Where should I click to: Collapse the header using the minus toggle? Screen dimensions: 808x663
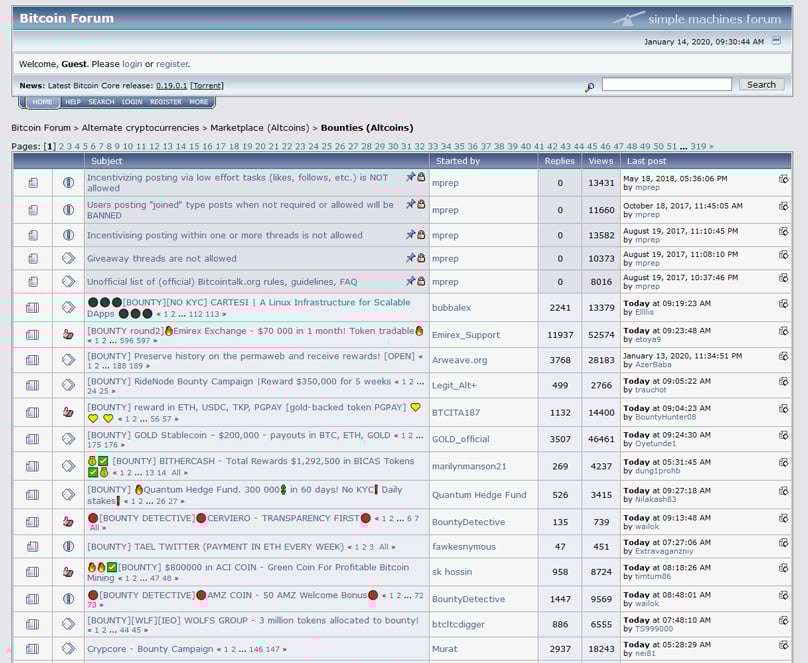pyautogui.click(x=777, y=42)
